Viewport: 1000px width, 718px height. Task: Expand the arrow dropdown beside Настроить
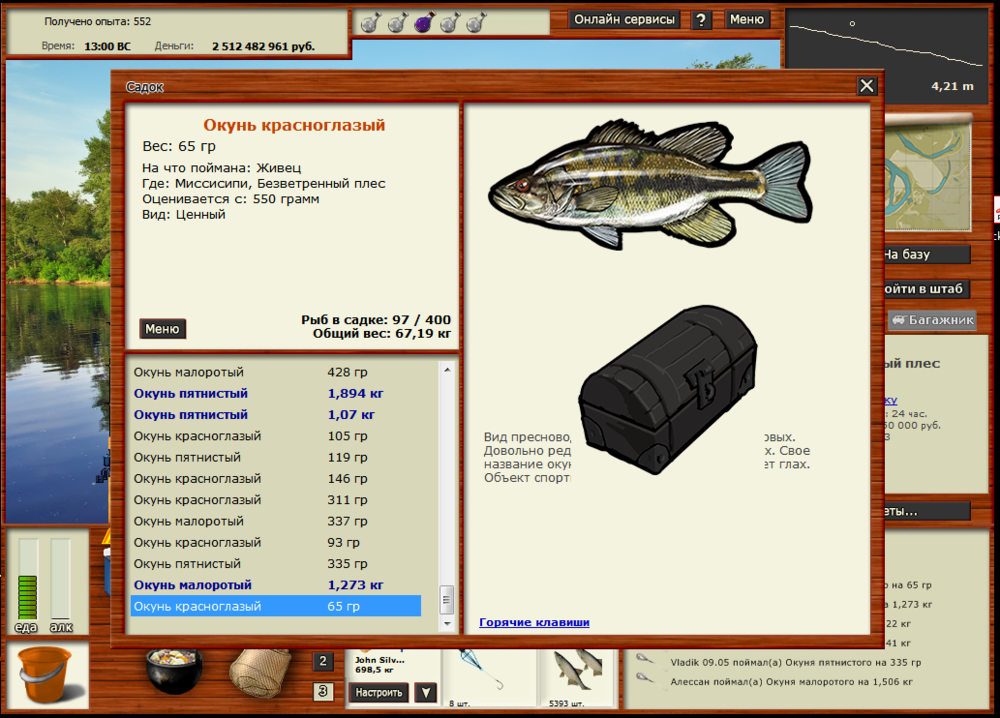(x=425, y=692)
